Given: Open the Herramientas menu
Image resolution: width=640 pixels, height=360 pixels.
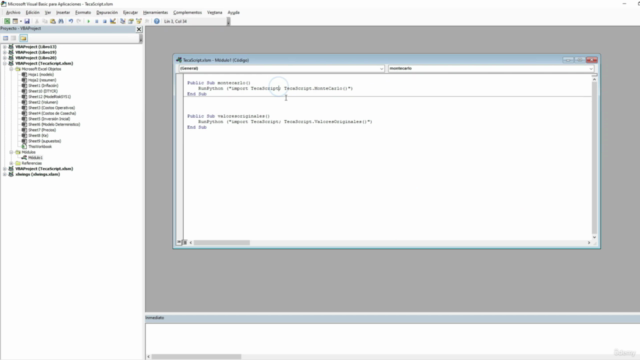Looking at the screenshot, I should 155,13.
